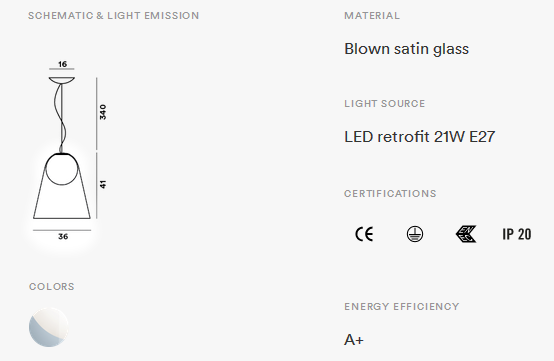This screenshot has height=361, width=554.
Task: Click the 340 cable length dimension
Action: pos(102,112)
